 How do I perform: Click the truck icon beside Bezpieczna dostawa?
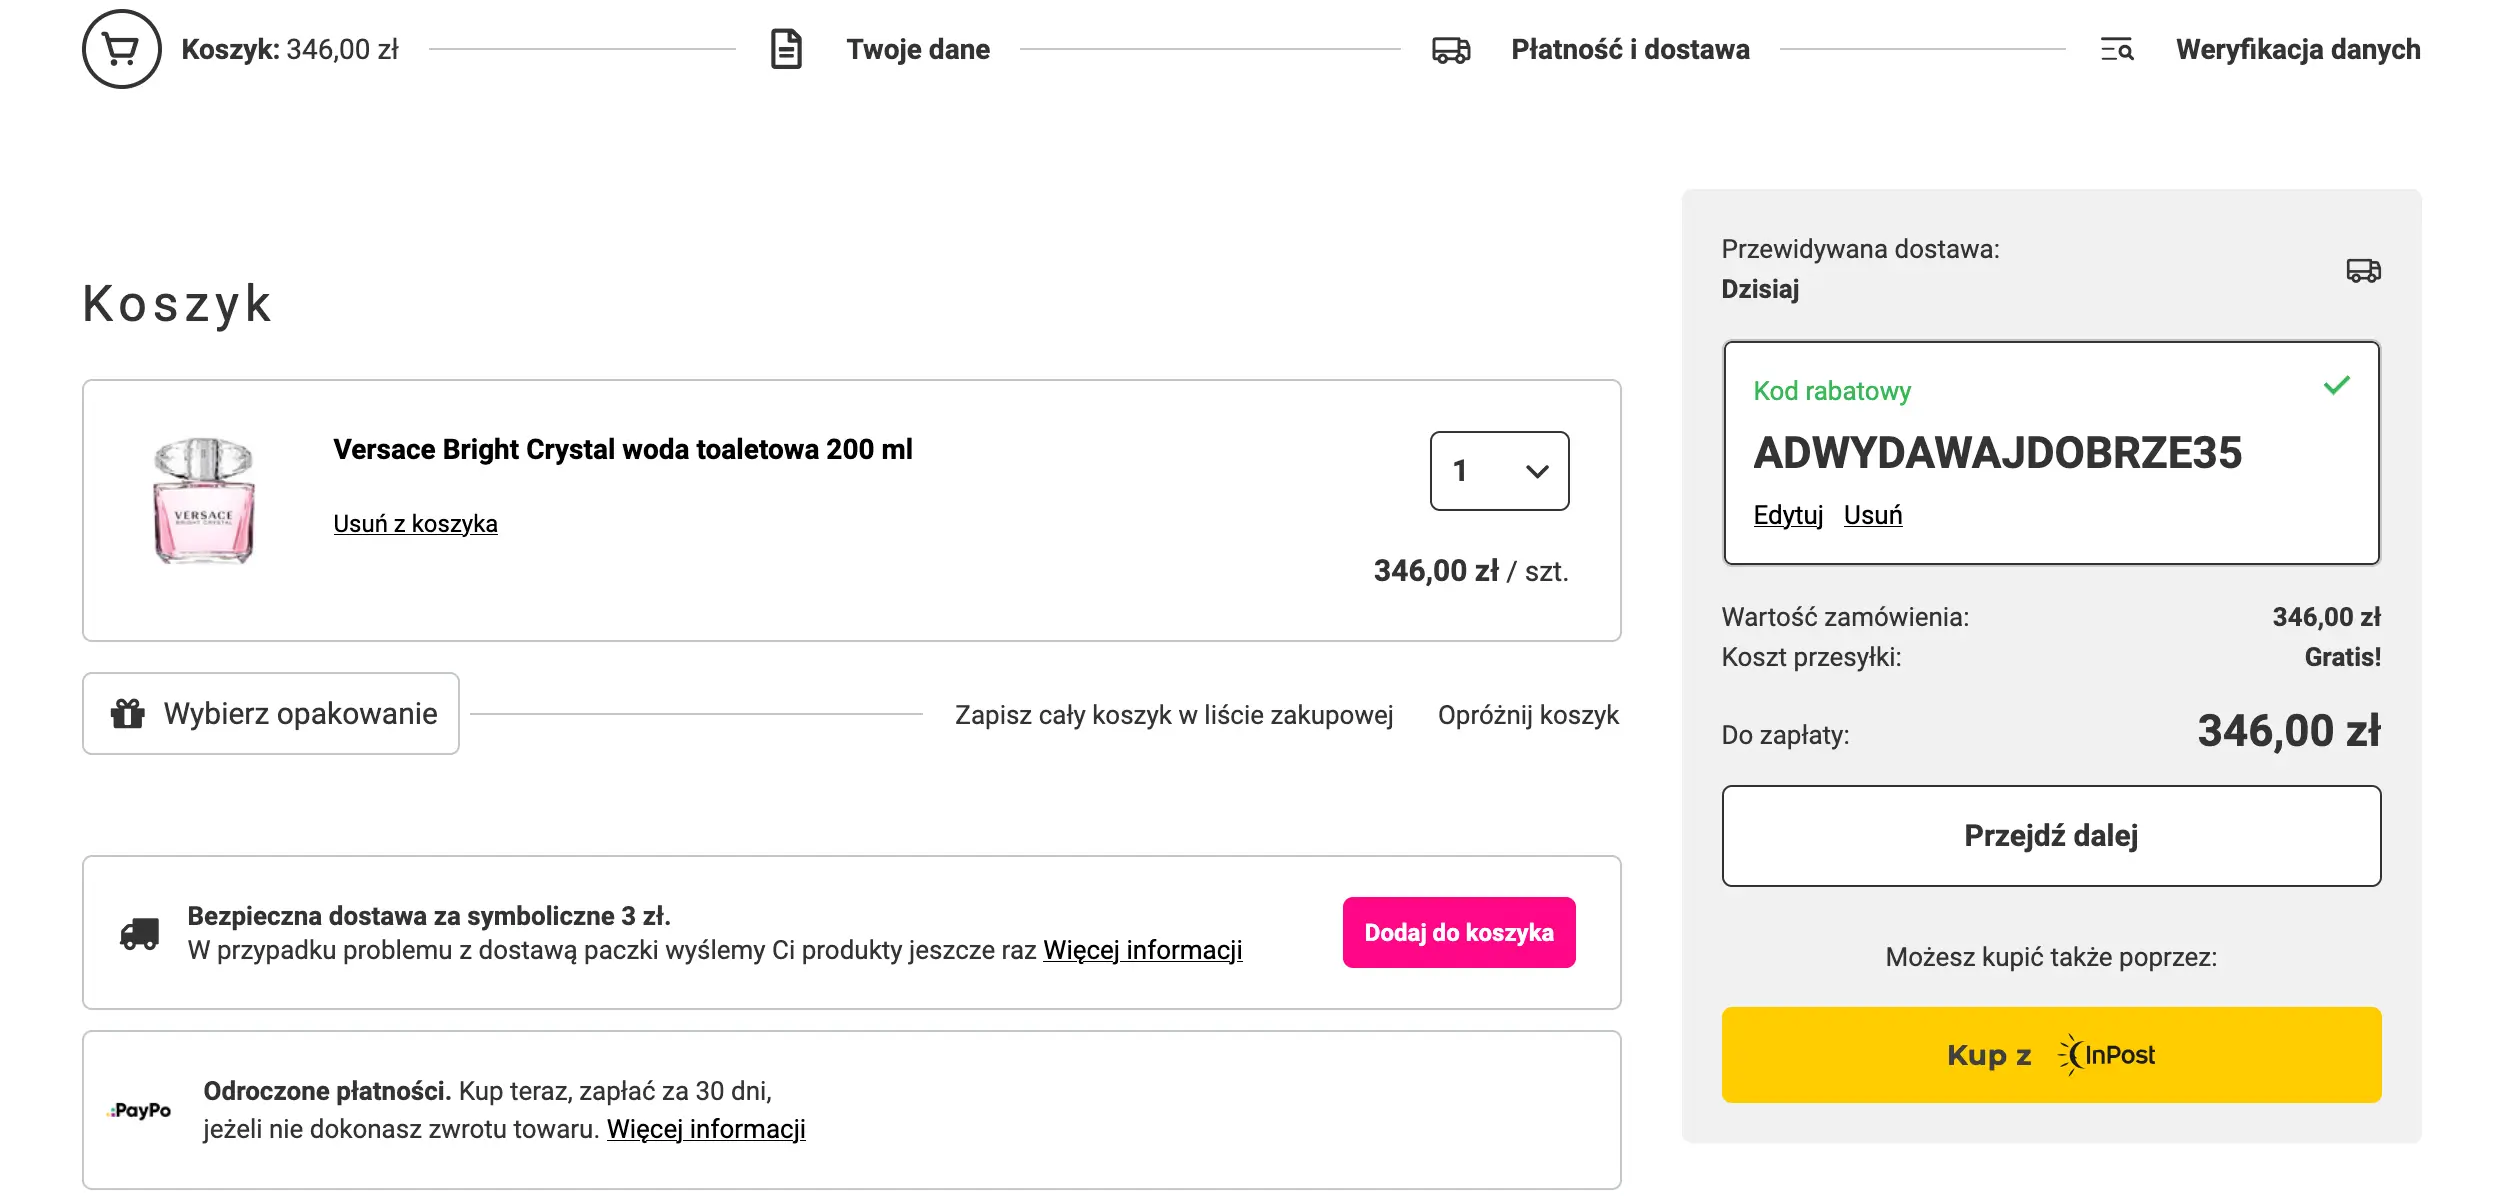pyautogui.click(x=139, y=933)
